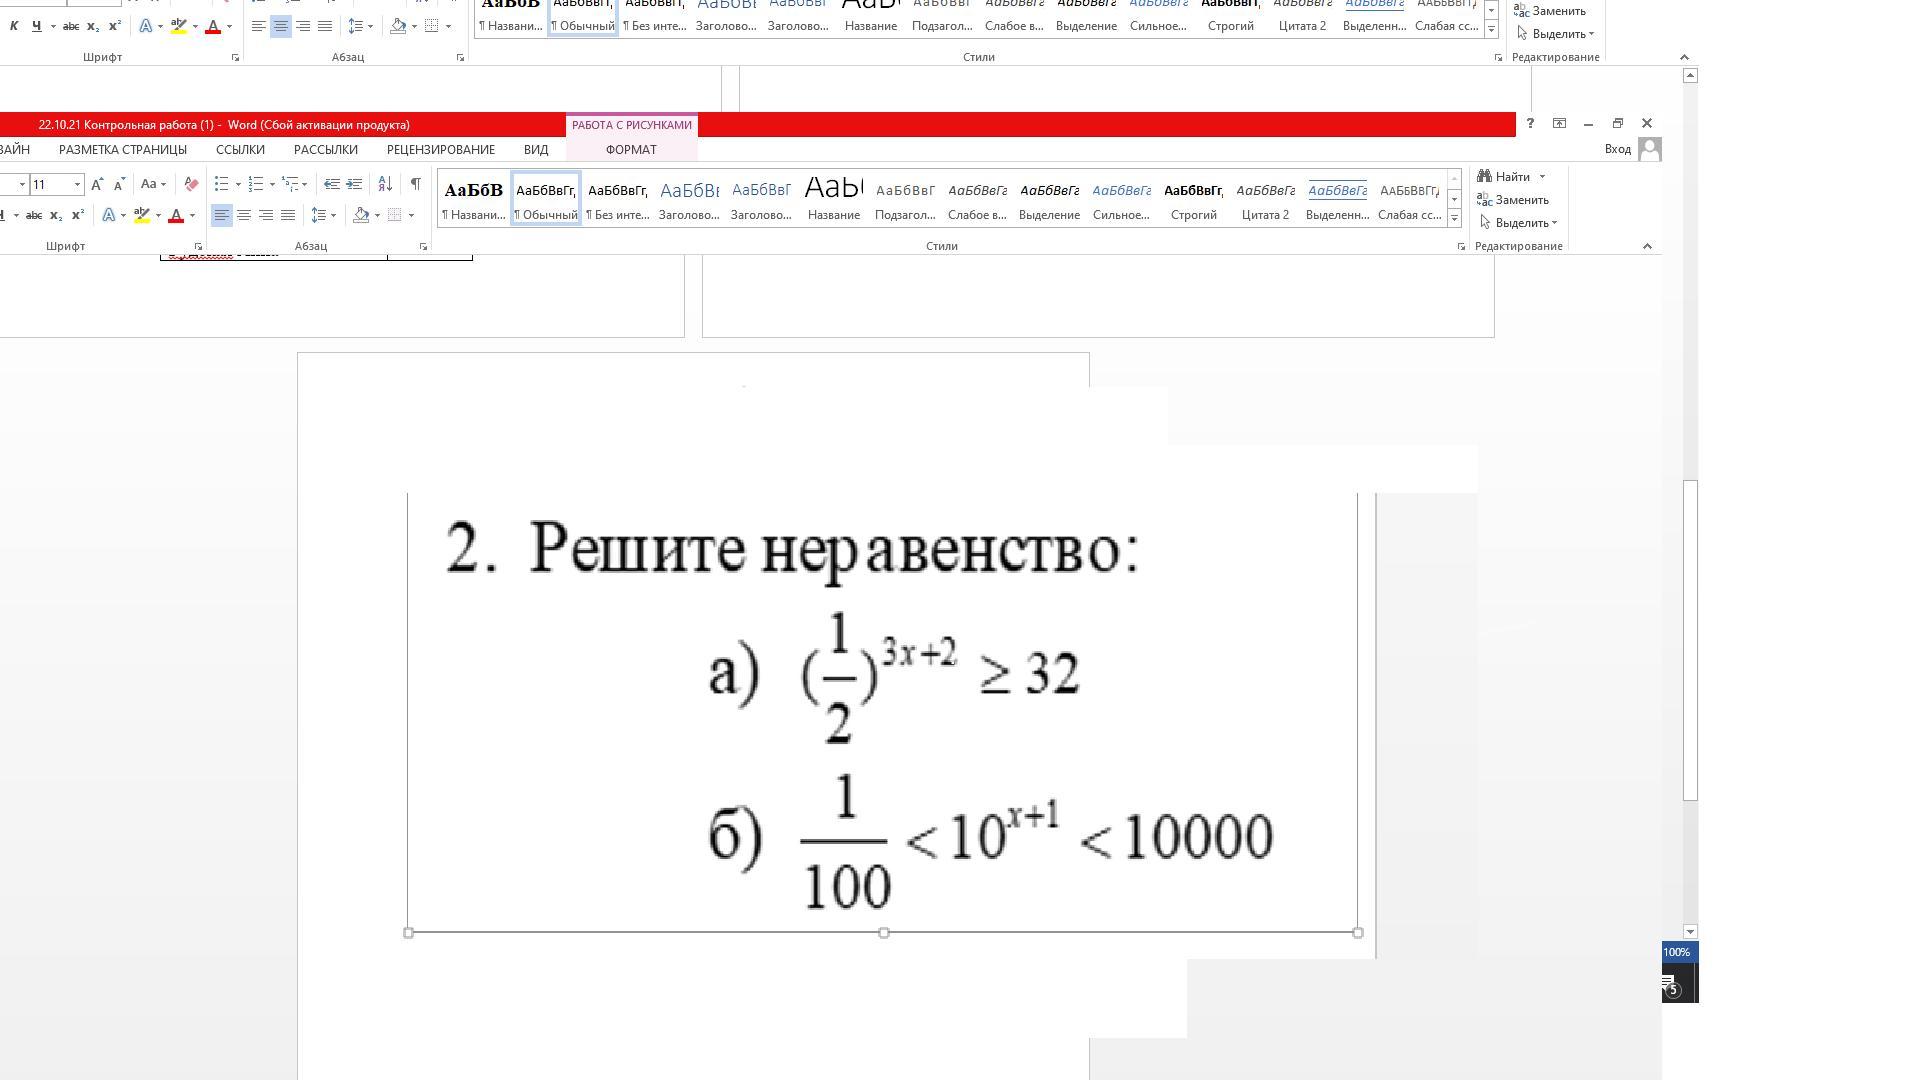Viewport: 1920px width, 1080px height.
Task: Click the Decrease Font Size icon
Action: pos(119,184)
